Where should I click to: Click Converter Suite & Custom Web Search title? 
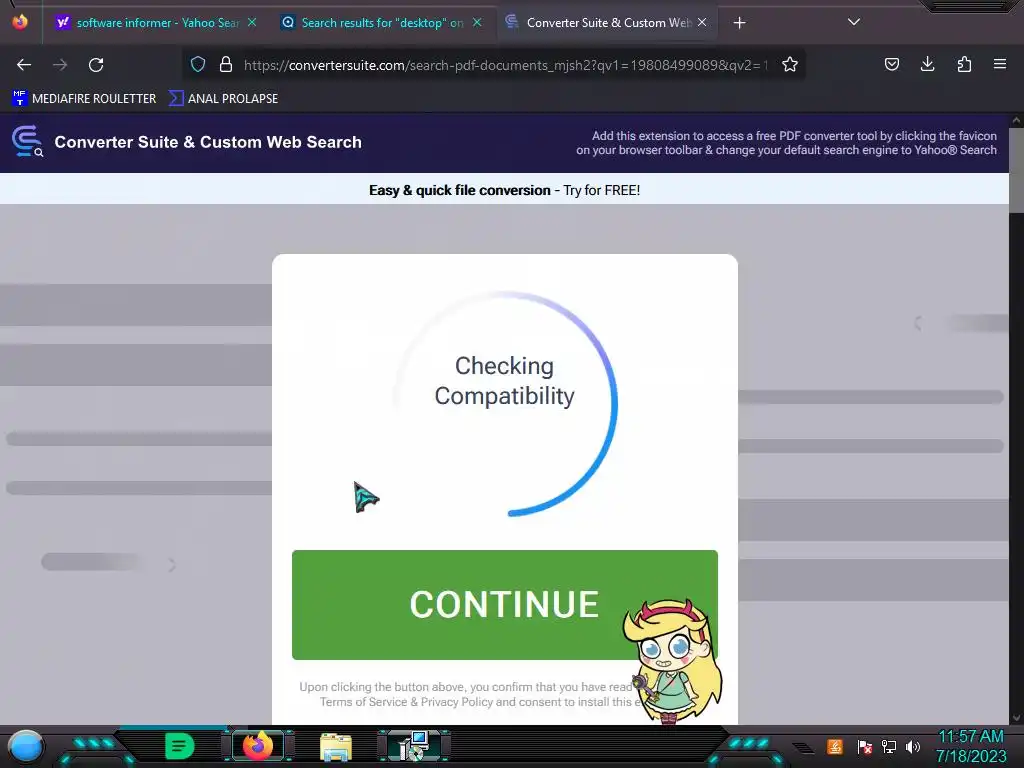(208, 142)
